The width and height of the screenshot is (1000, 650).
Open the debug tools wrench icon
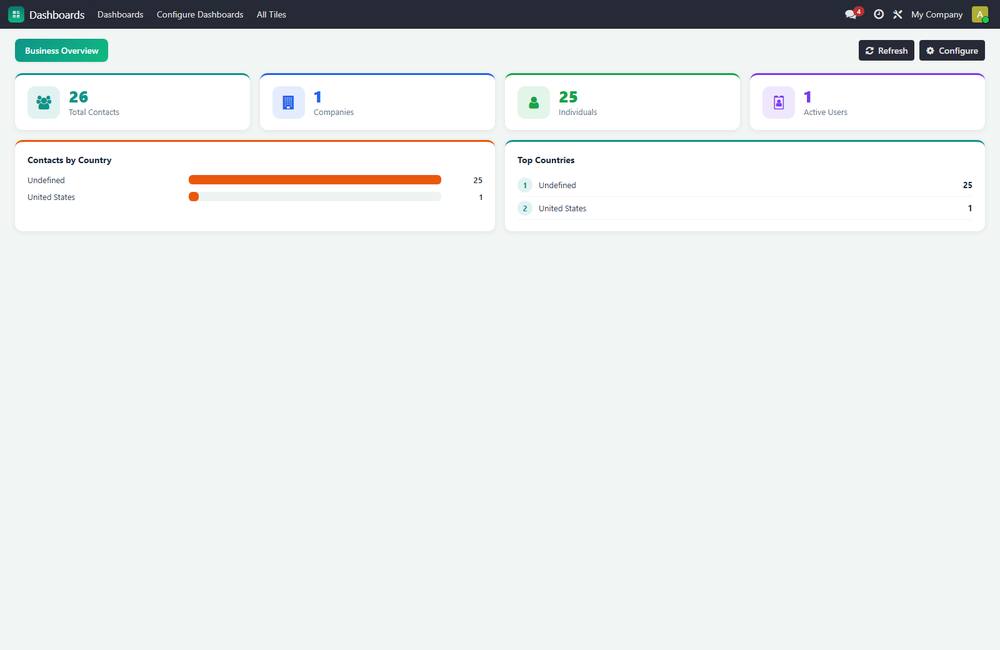(x=897, y=14)
